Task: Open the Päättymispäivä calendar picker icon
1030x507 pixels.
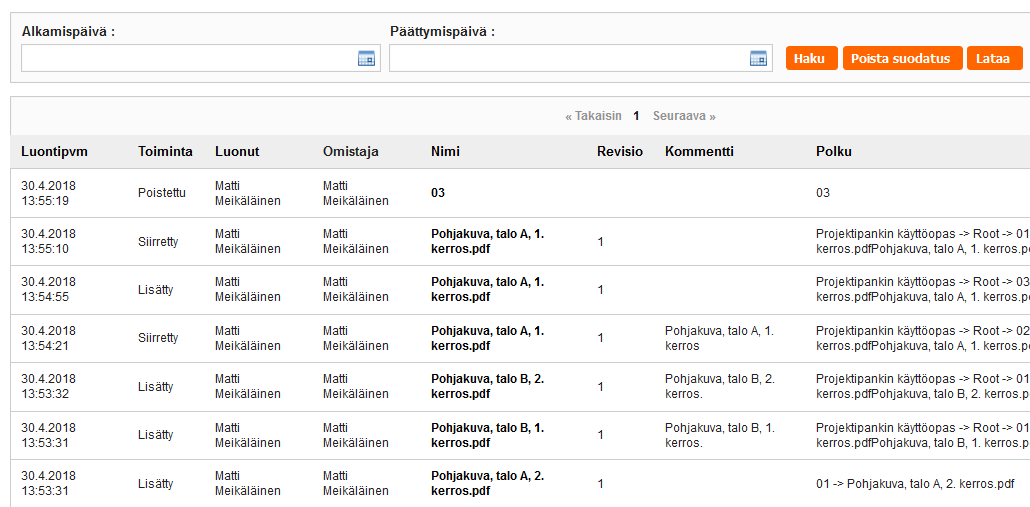Action: 758,59
